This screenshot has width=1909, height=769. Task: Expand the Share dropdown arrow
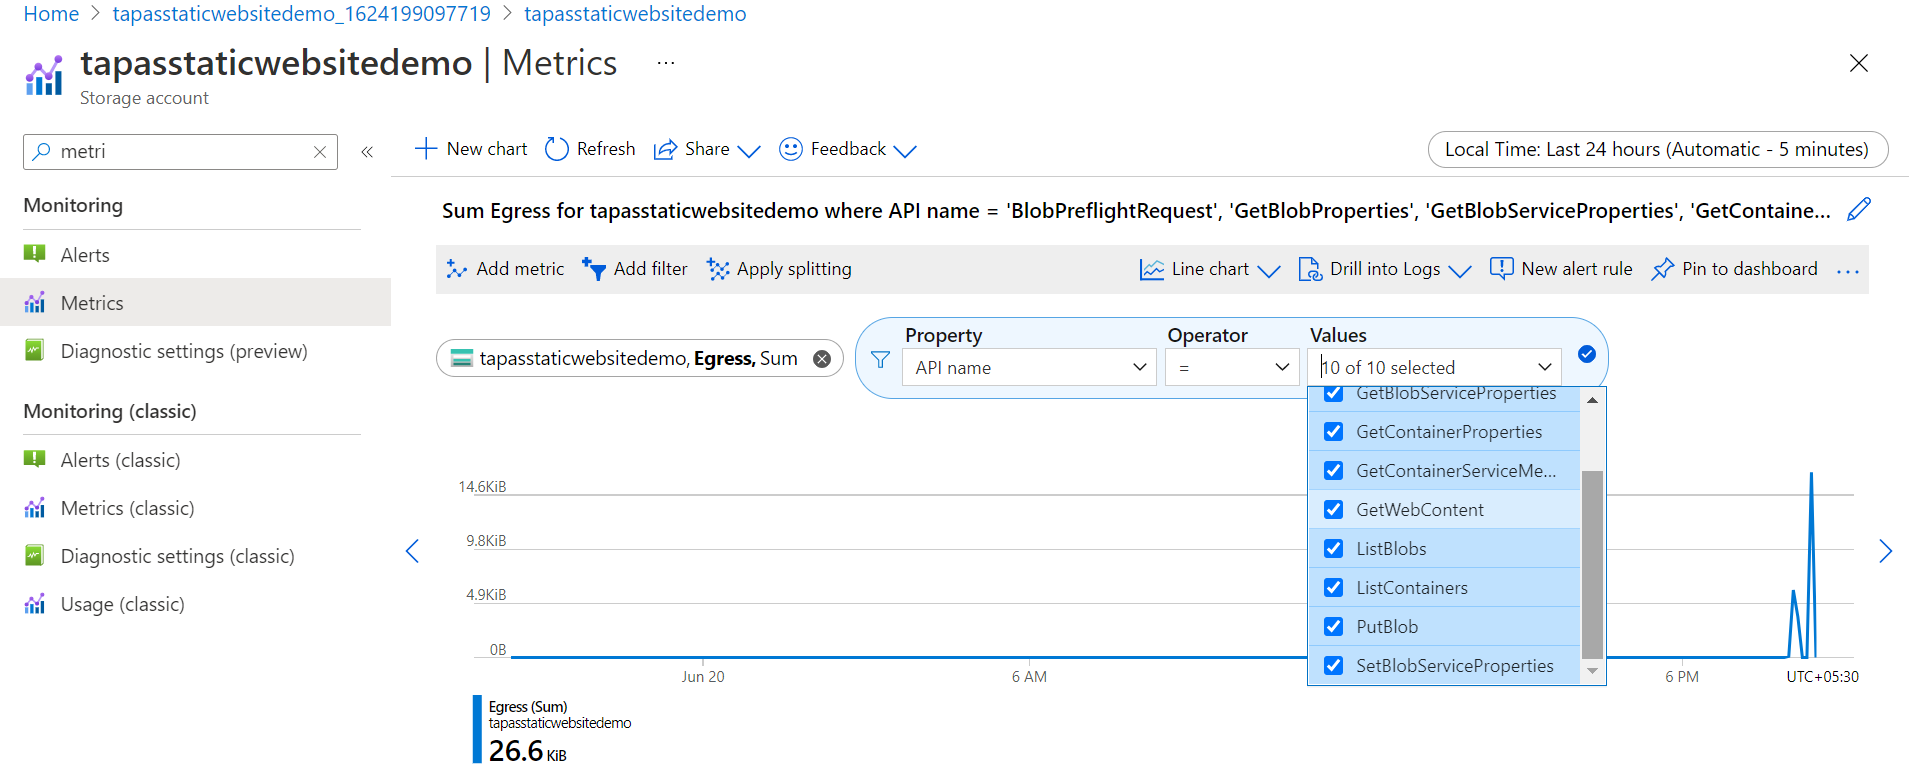click(x=749, y=151)
